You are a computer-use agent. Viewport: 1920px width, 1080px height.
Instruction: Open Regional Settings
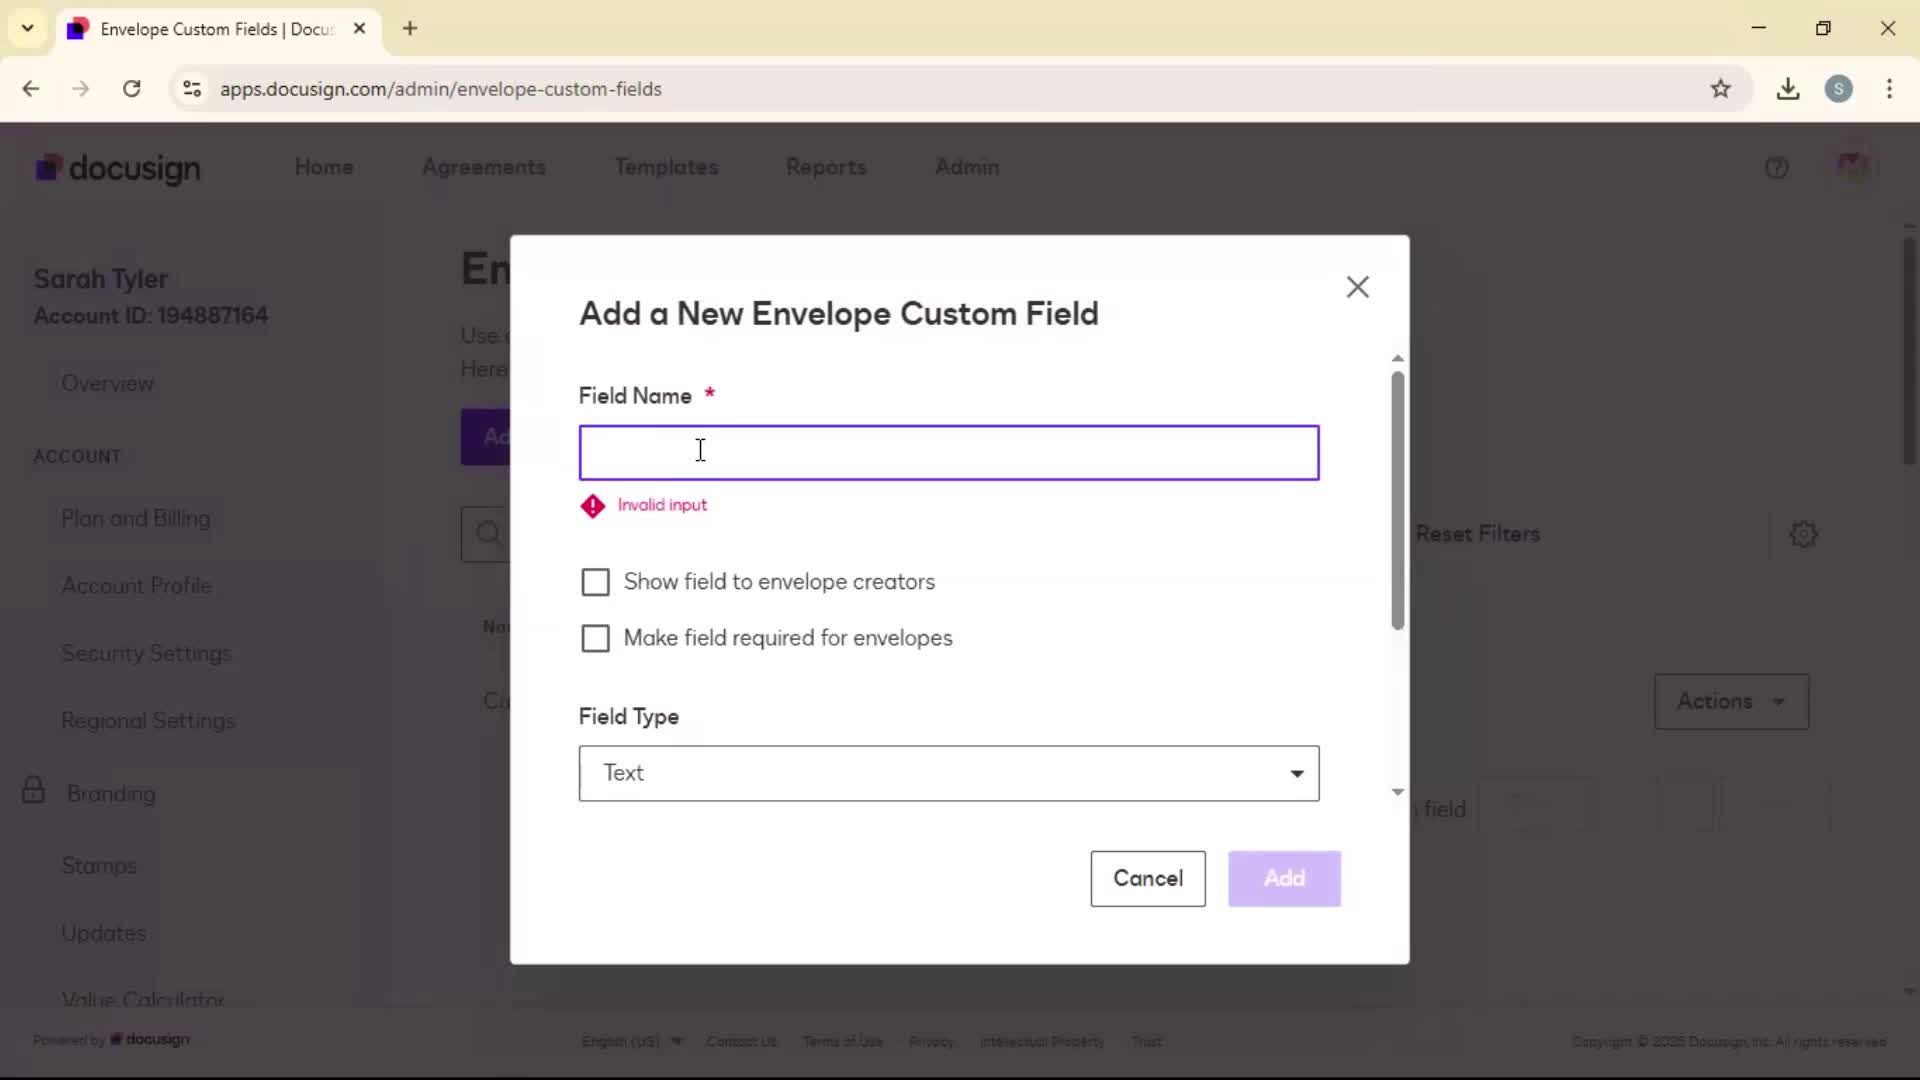click(x=148, y=721)
